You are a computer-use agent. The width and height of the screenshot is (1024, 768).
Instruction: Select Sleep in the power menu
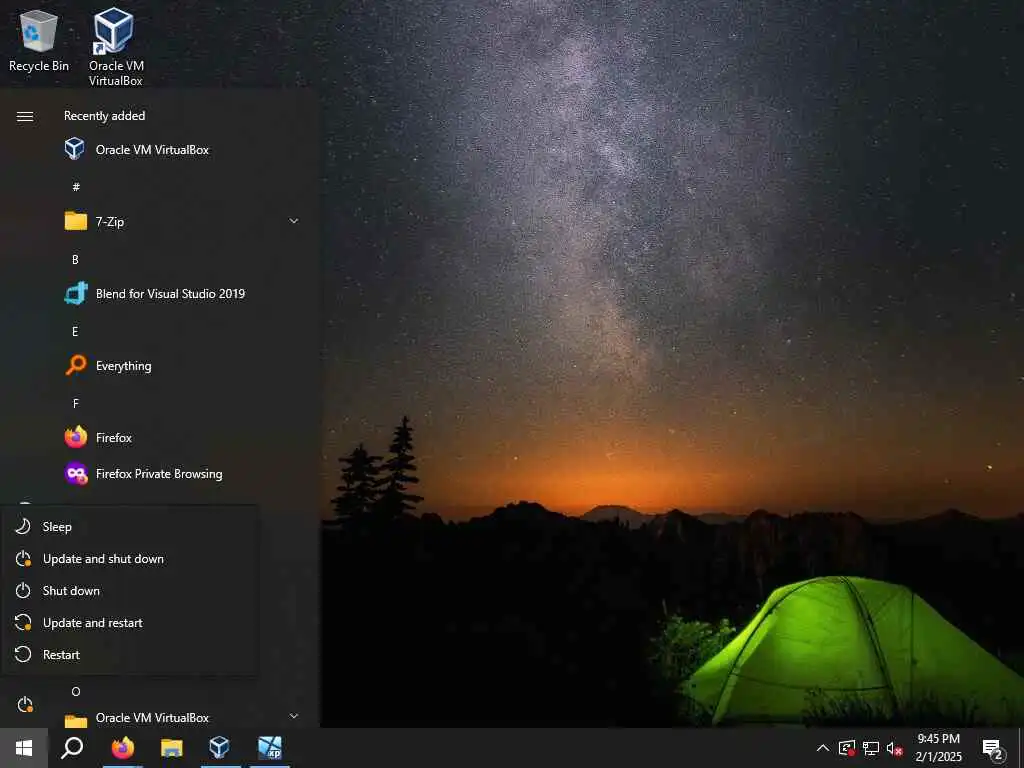(129, 526)
